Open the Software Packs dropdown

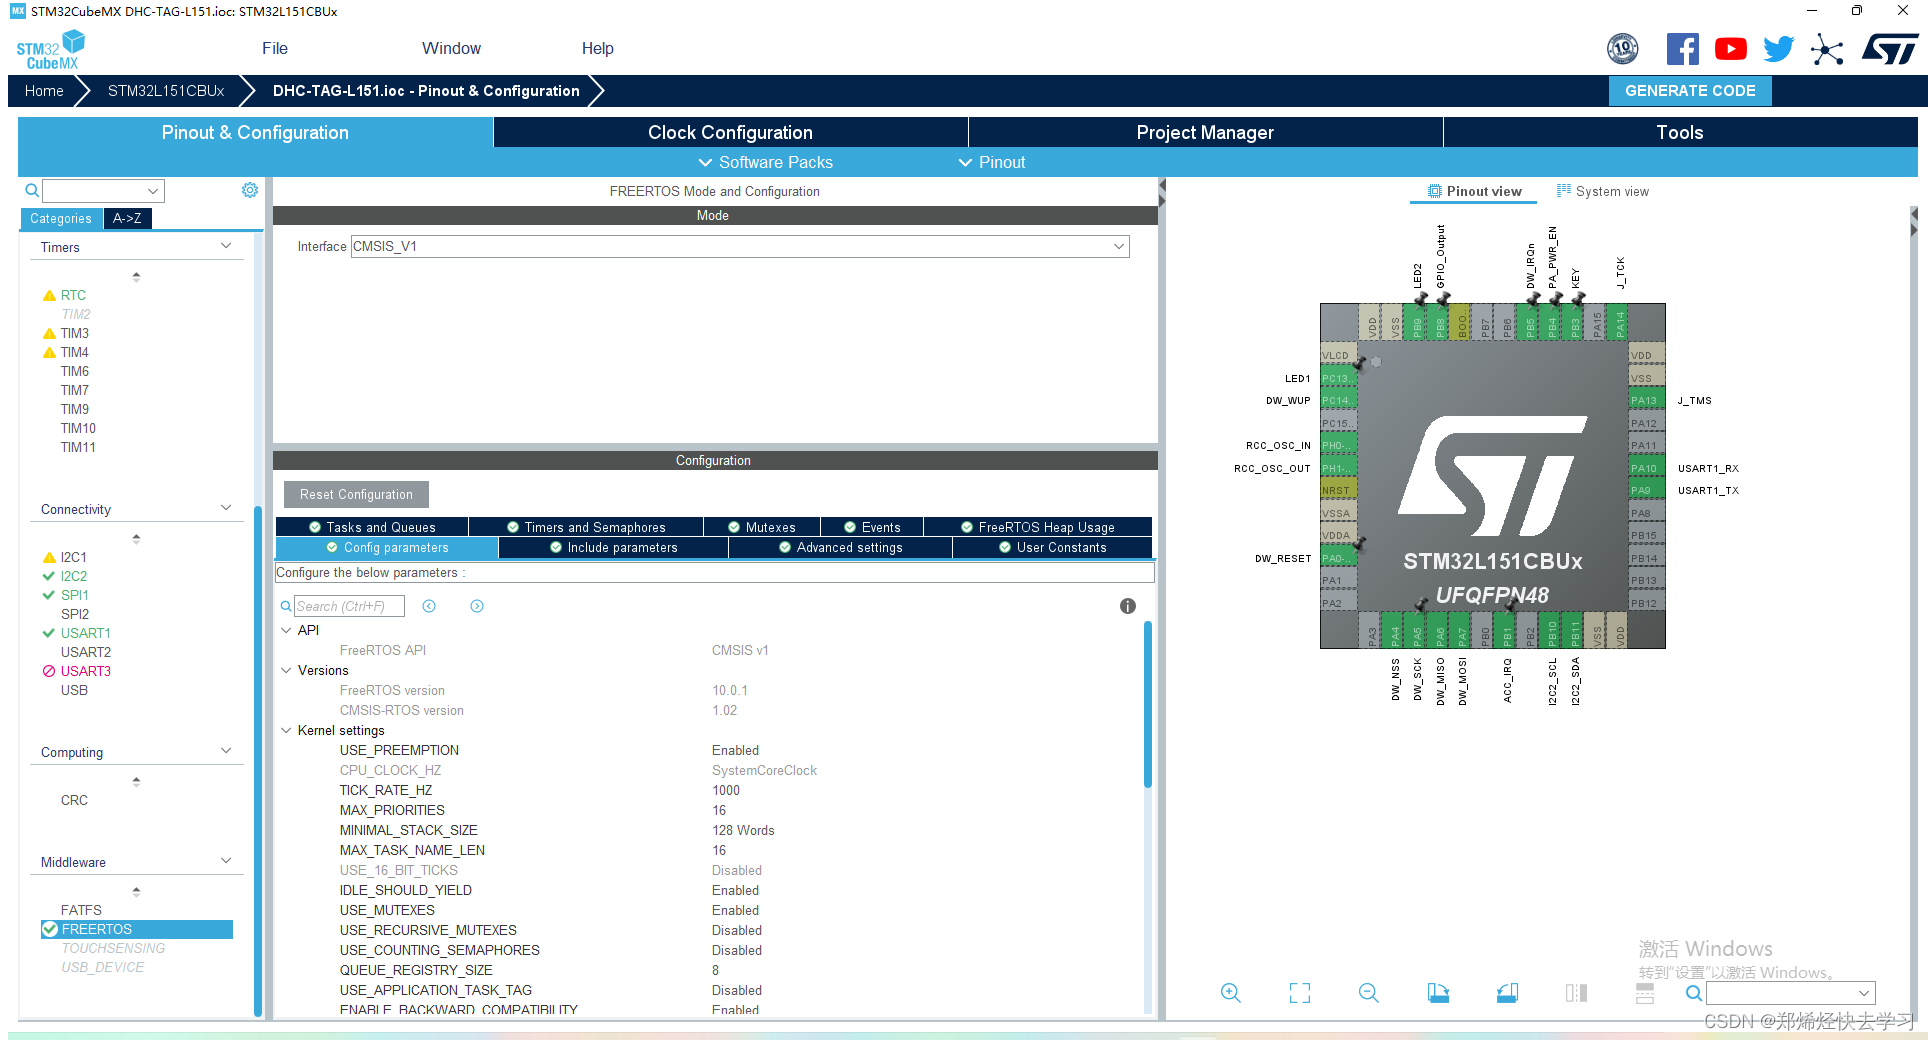coord(765,162)
